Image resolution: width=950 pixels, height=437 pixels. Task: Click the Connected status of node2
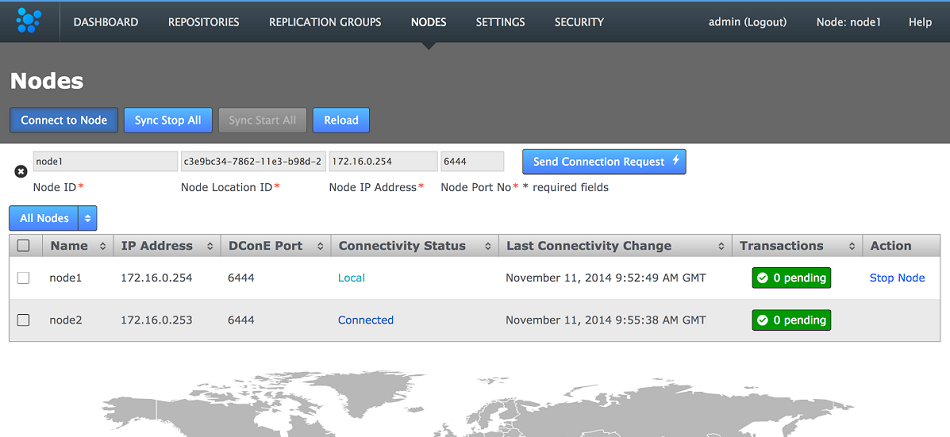pos(366,320)
